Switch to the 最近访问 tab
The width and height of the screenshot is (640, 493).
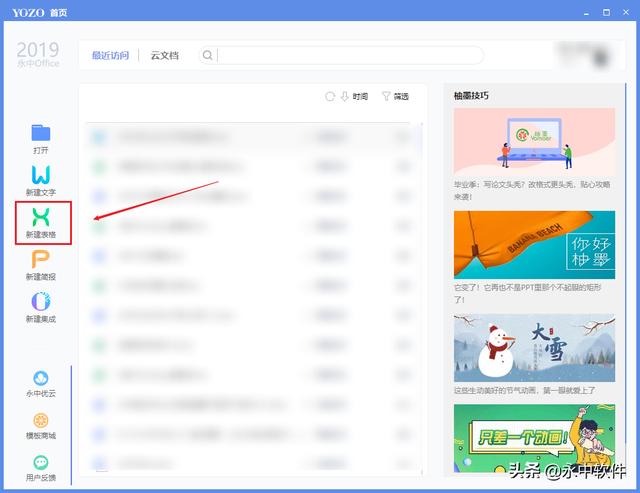click(110, 56)
